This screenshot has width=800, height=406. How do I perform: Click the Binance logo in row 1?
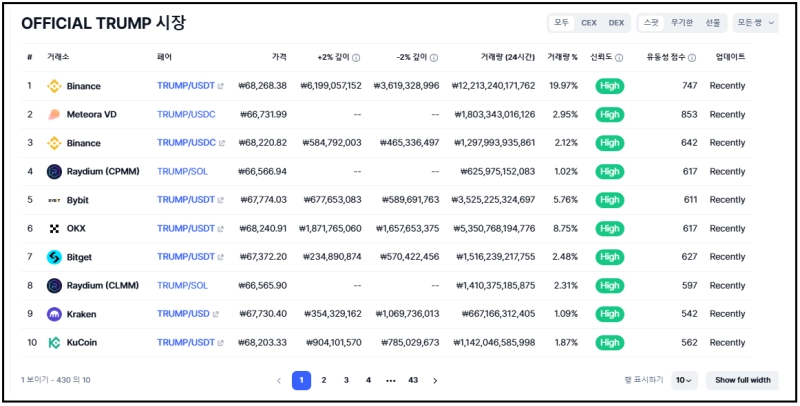(54, 86)
